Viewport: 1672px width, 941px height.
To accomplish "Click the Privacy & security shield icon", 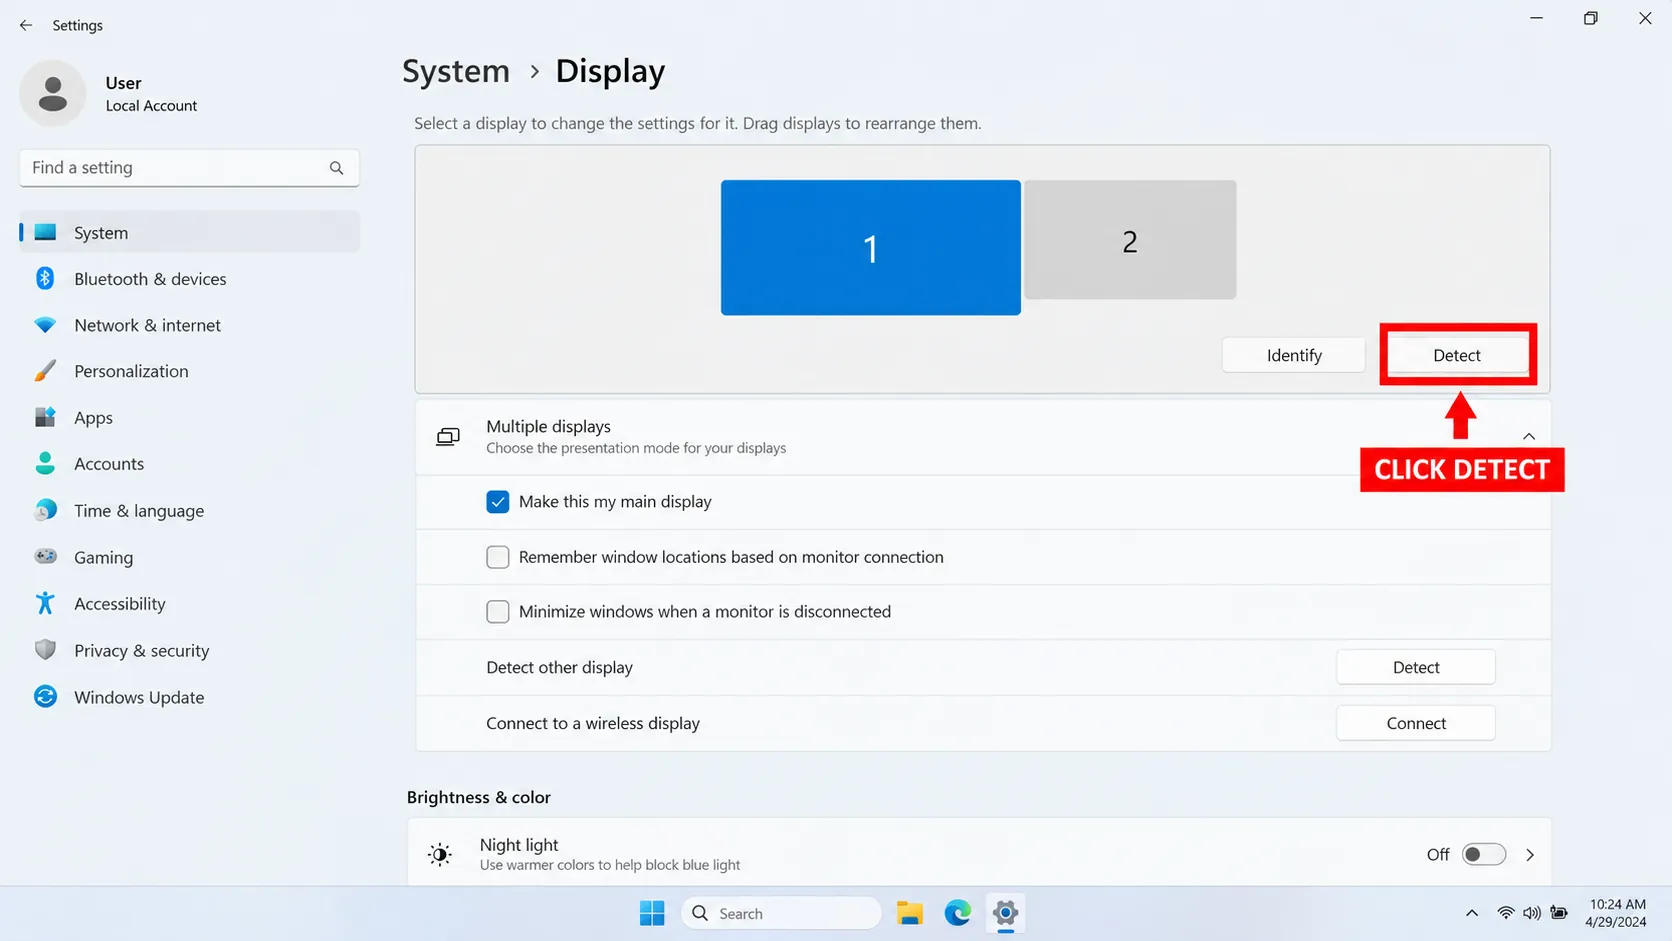I will tap(45, 650).
